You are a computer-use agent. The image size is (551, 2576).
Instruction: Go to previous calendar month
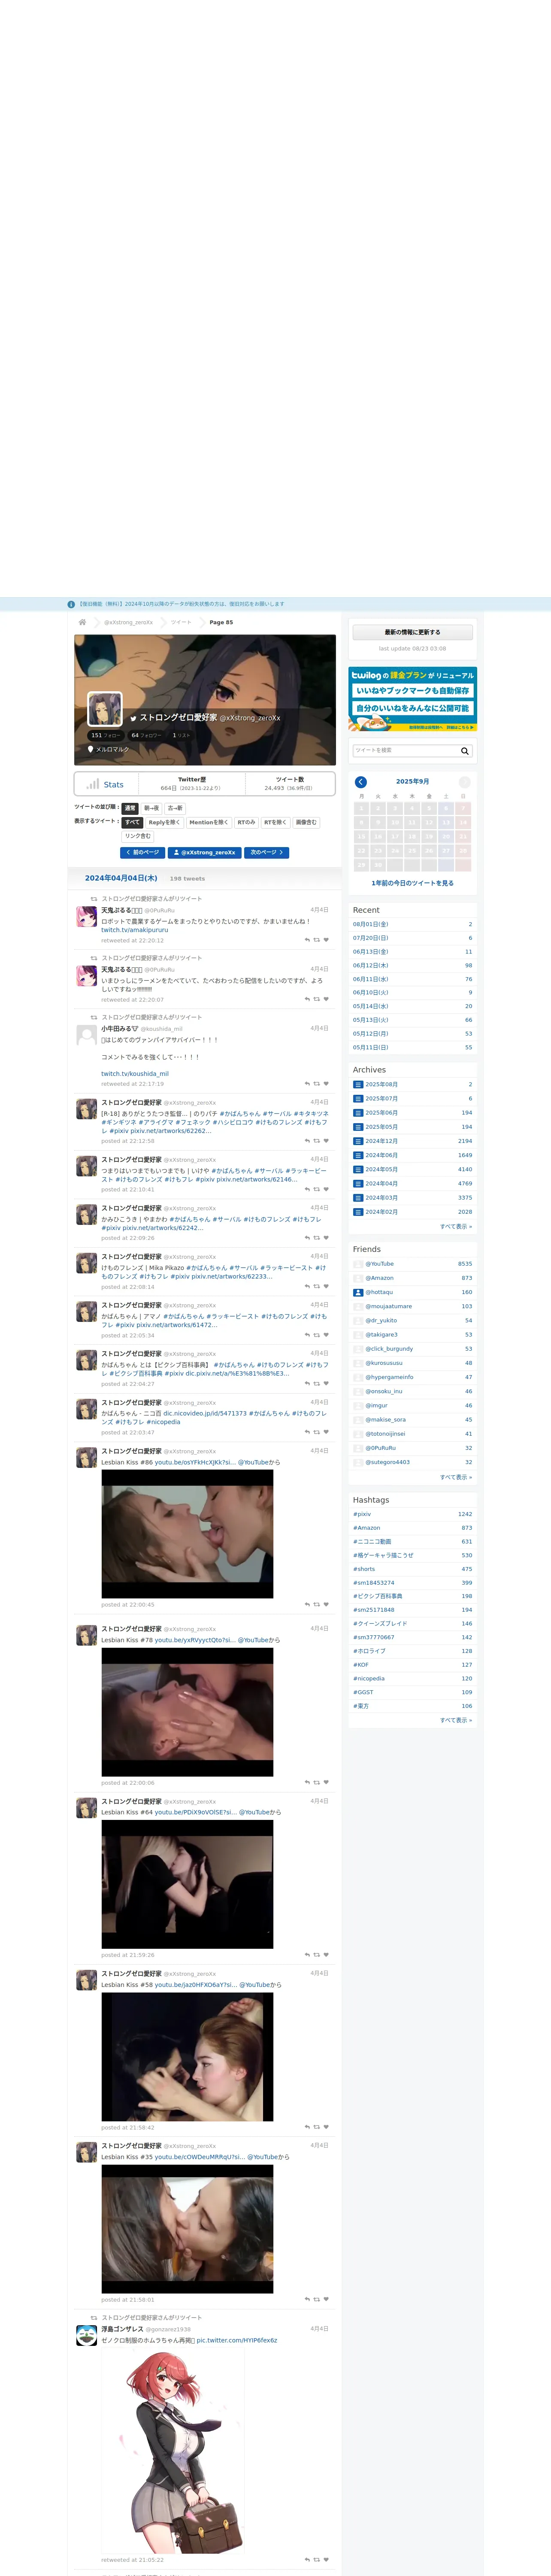(361, 782)
